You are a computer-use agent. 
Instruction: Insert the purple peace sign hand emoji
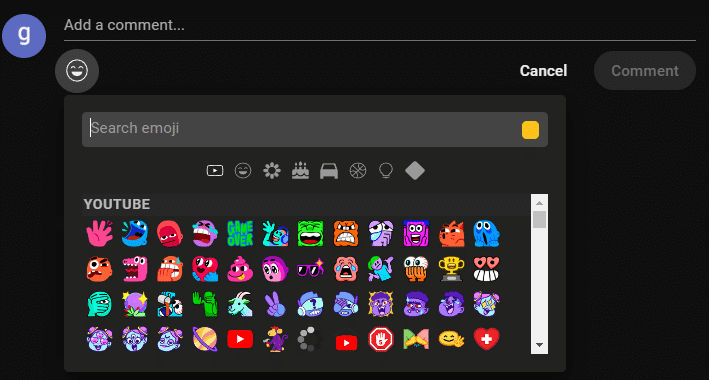pyautogui.click(x=275, y=304)
